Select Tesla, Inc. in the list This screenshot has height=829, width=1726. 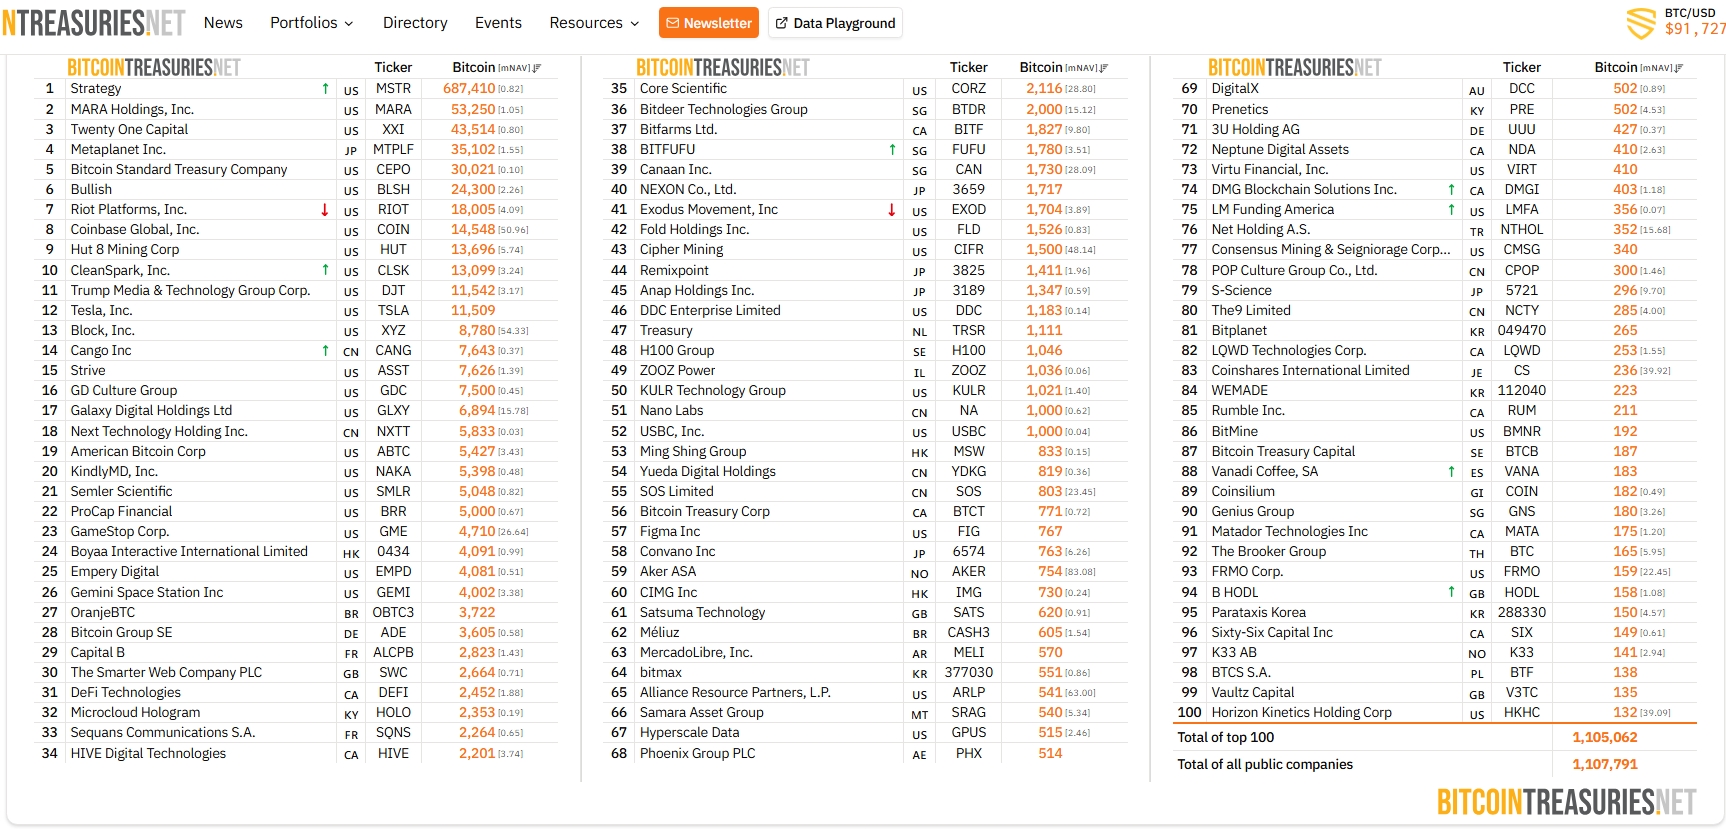click(101, 311)
